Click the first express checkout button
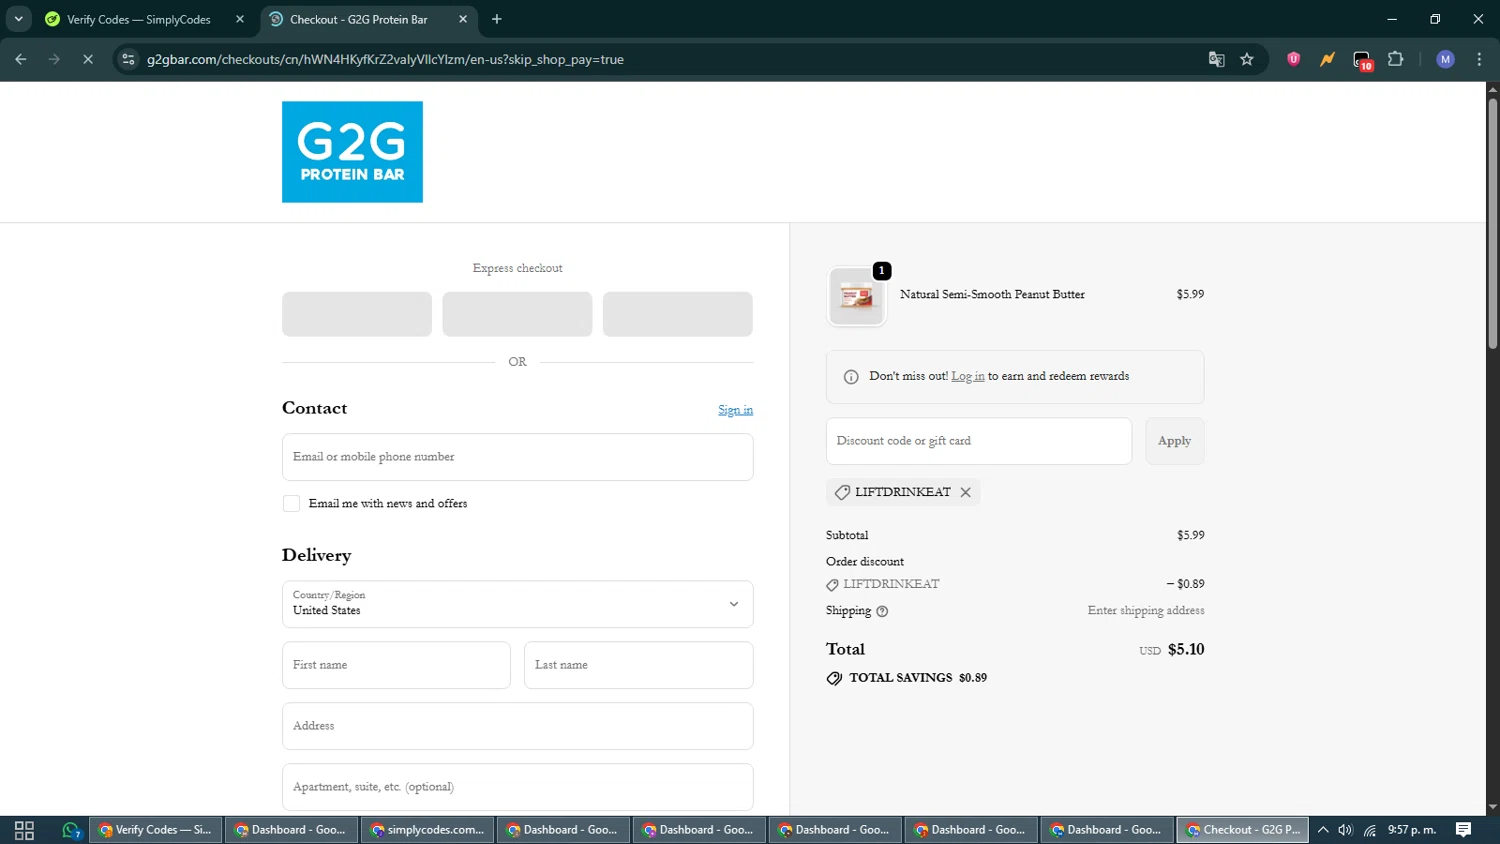 point(357,314)
